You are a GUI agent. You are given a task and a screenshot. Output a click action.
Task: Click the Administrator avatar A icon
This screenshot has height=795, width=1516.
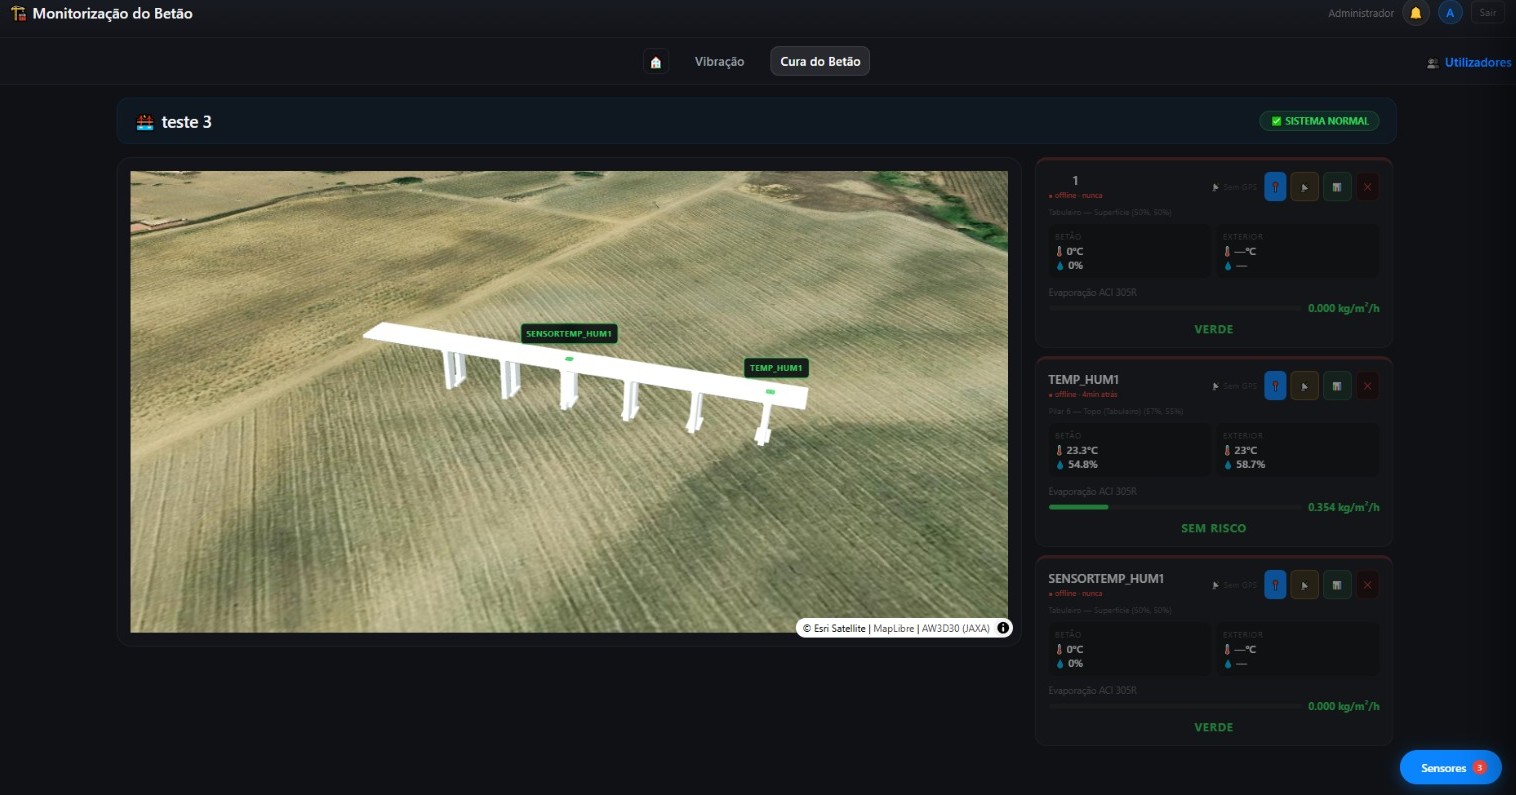pyautogui.click(x=1450, y=13)
